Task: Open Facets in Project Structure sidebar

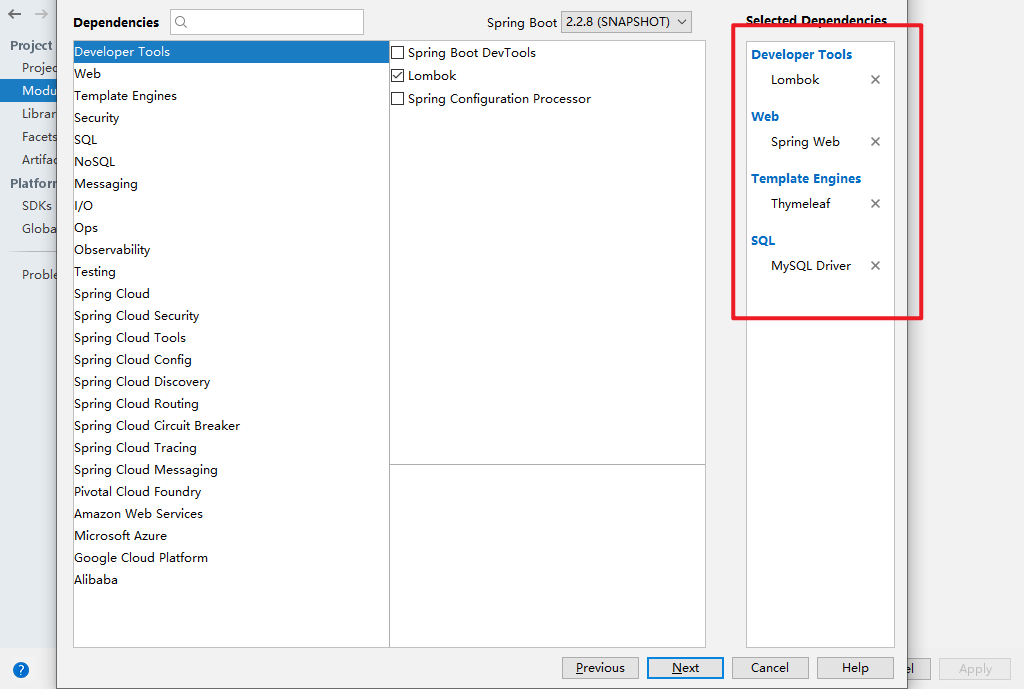Action: coord(29,136)
